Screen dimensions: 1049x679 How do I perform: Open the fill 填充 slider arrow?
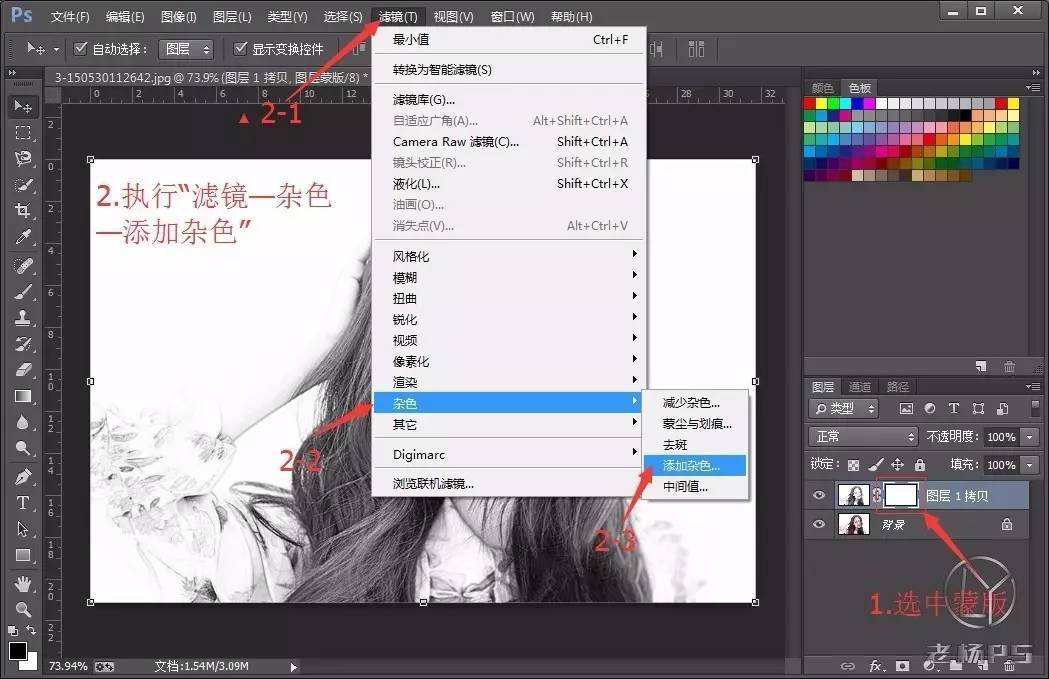tap(1030, 465)
